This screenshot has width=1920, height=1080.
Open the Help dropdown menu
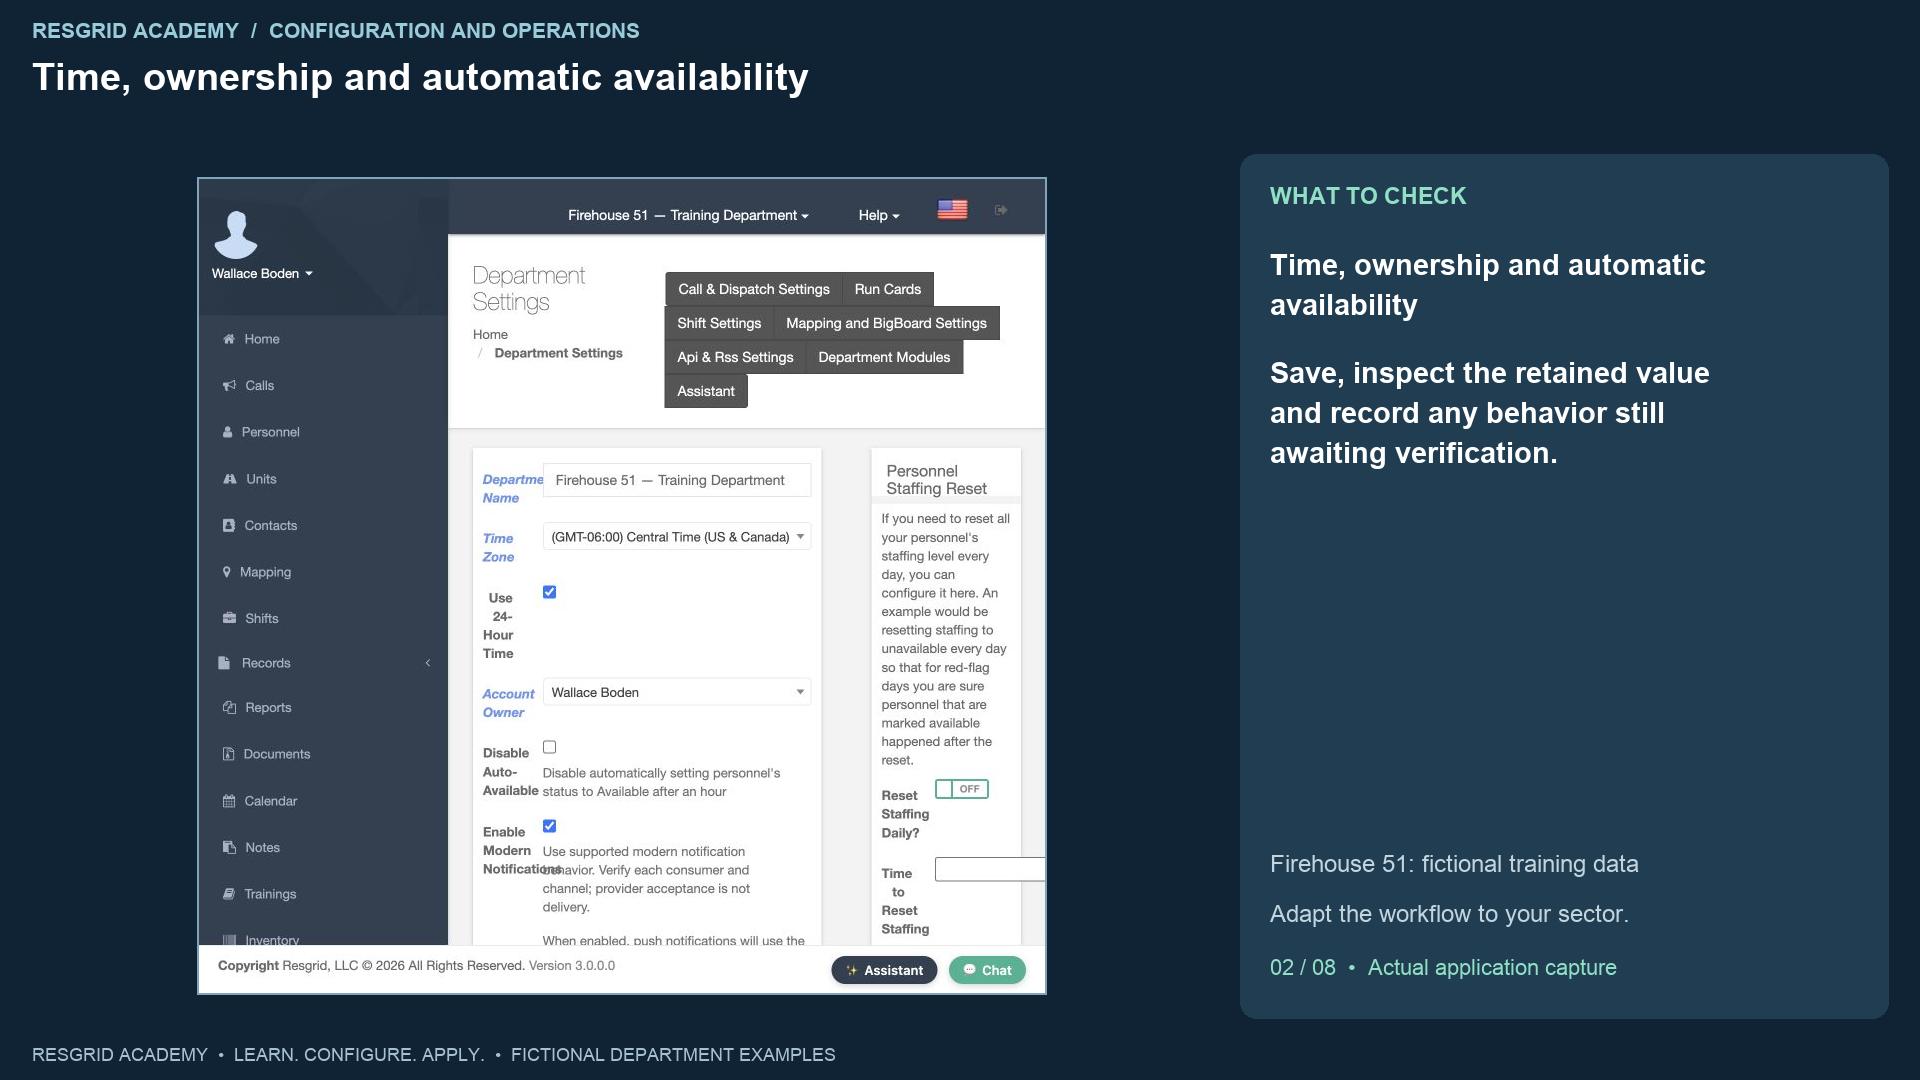879,215
